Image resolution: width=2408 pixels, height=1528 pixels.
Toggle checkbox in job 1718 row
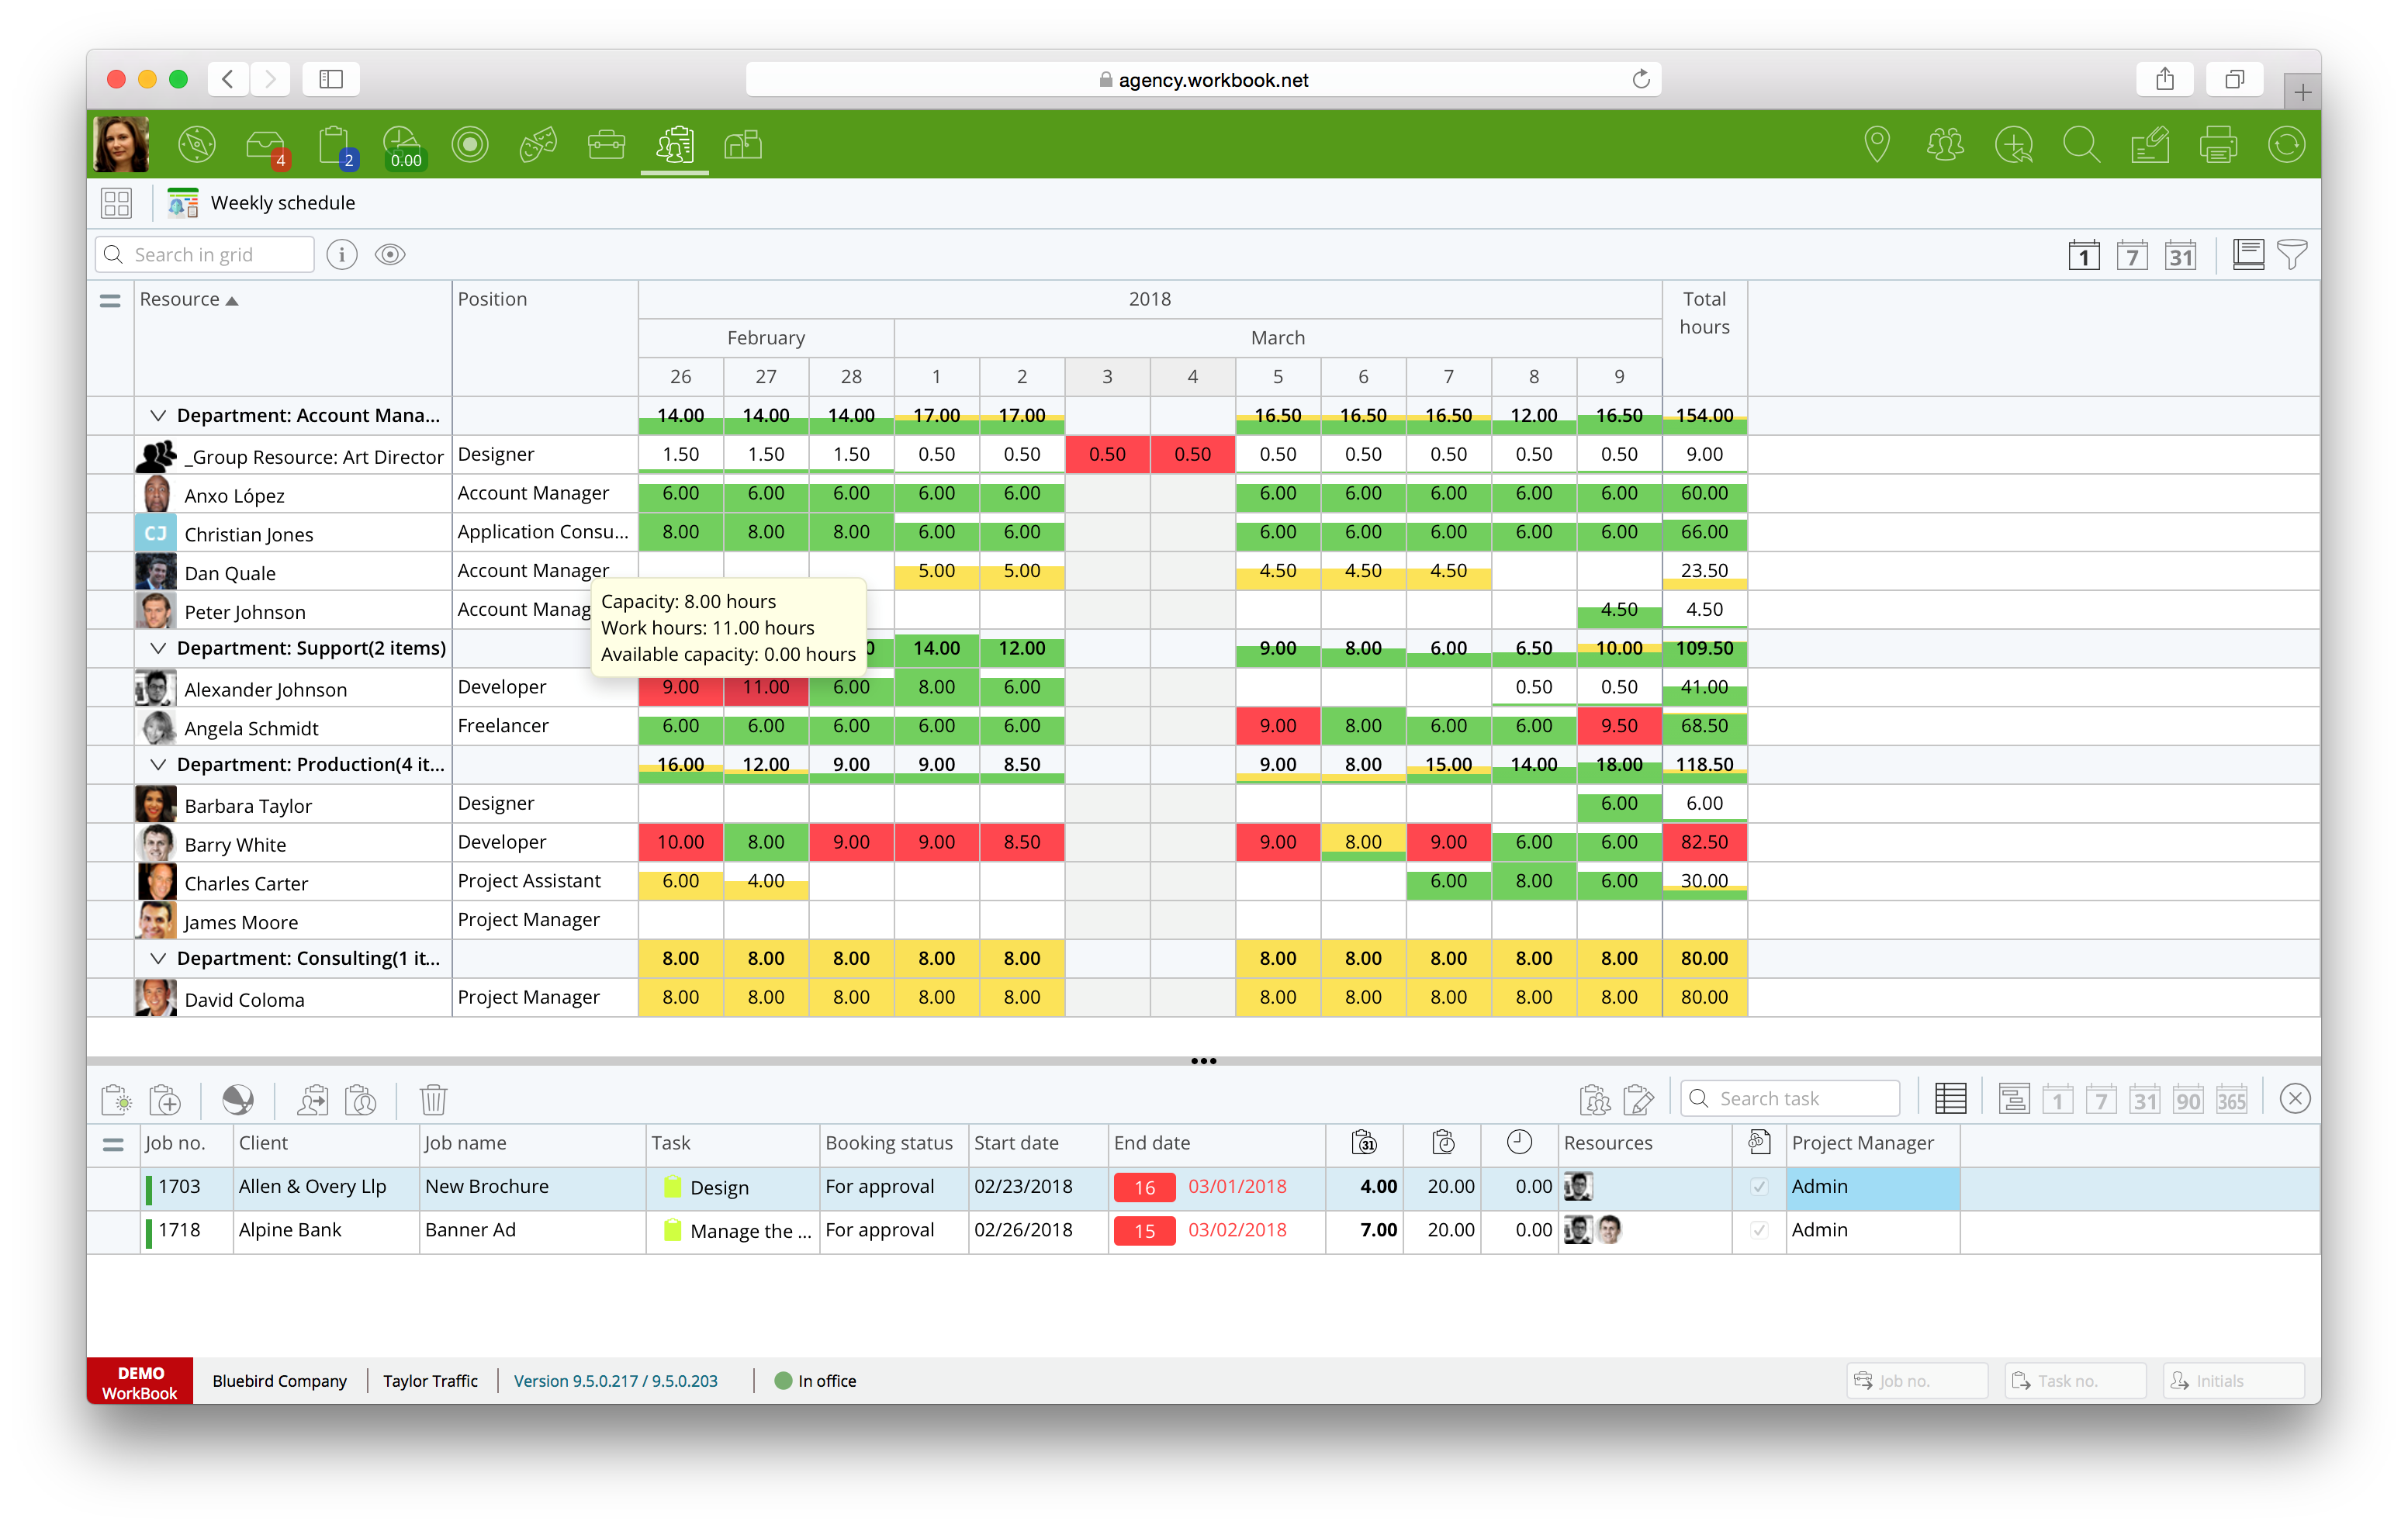pyautogui.click(x=1759, y=1230)
